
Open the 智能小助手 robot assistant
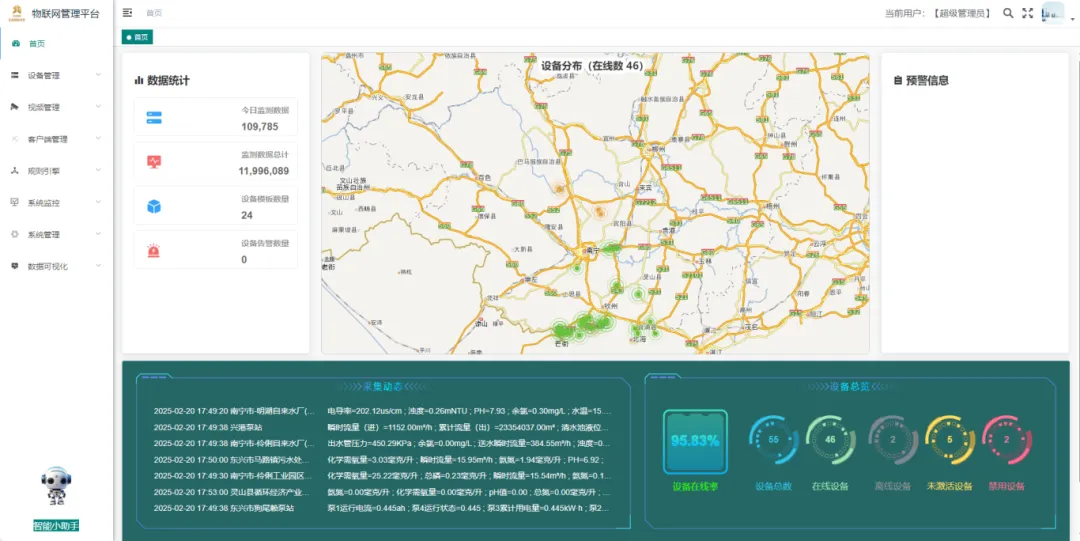(x=55, y=489)
